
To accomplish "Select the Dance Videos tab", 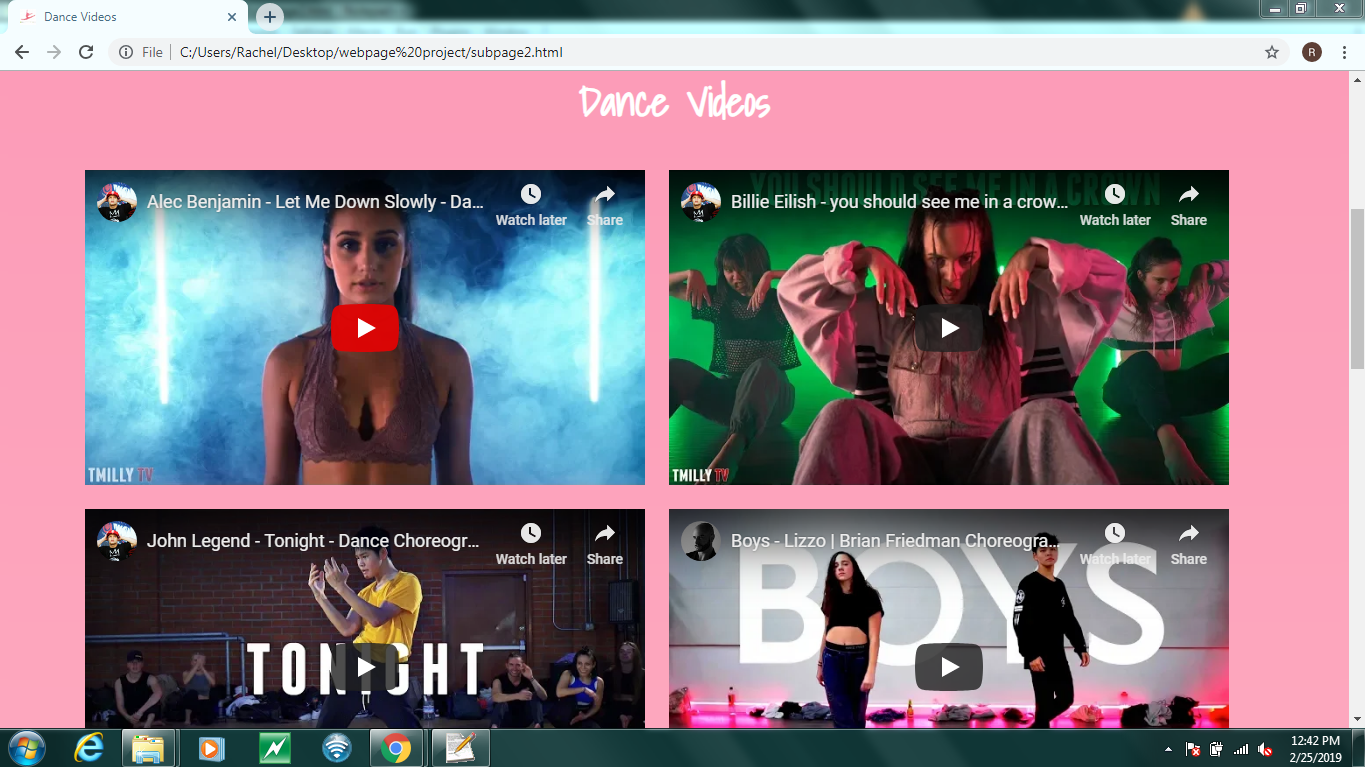I will (x=127, y=17).
